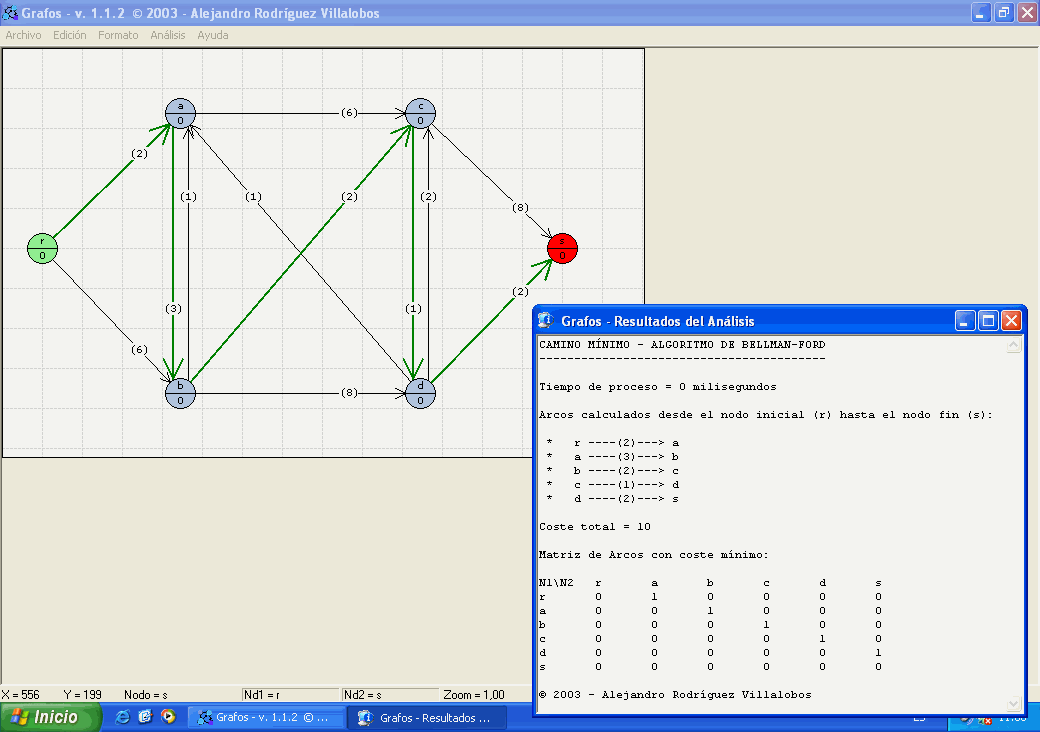The height and width of the screenshot is (732, 1040).
Task: Switch to the Grafos v. 1.1.2 taskbar button
Action: click(x=267, y=717)
